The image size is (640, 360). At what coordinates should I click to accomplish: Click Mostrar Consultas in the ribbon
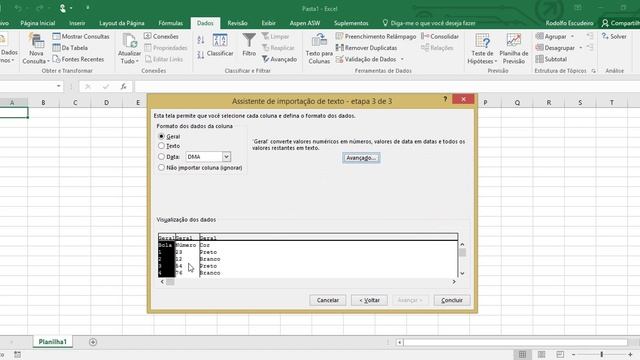pos(81,36)
